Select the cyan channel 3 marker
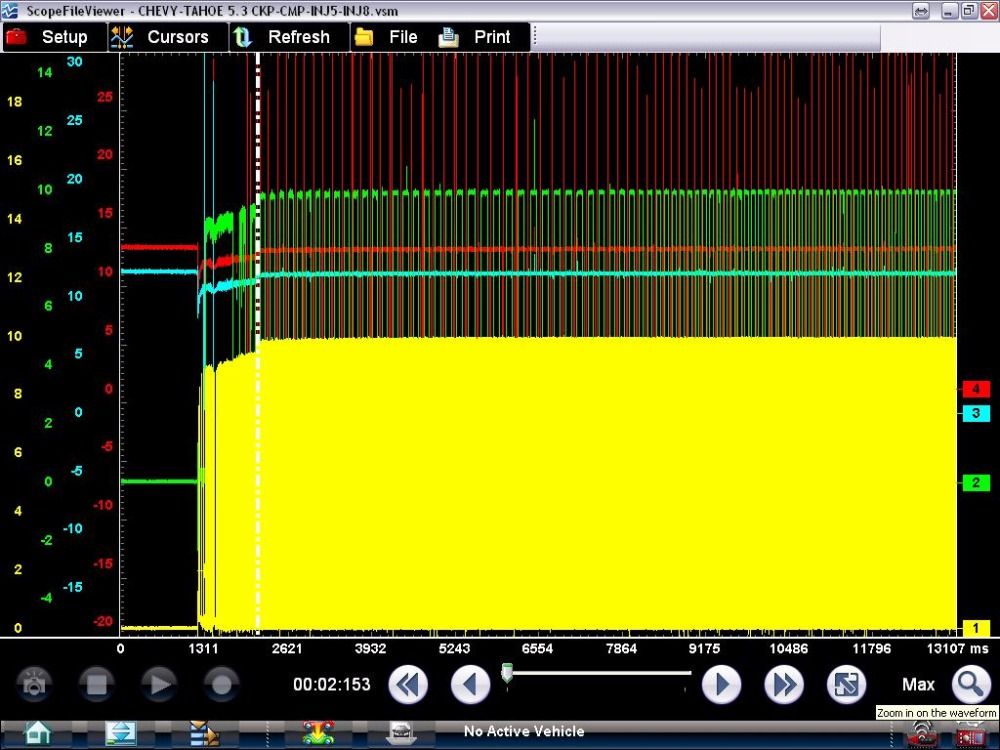1000x750 pixels. tap(975, 413)
